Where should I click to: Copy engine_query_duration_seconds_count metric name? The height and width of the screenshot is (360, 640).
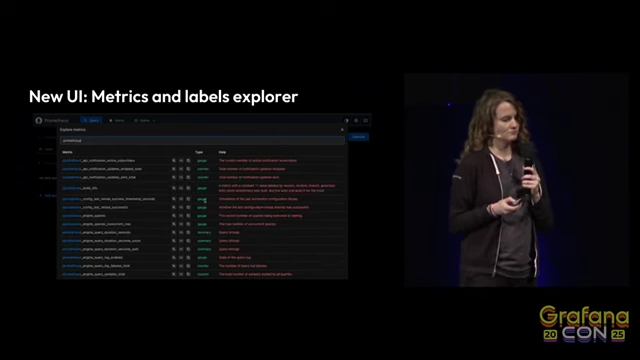[189, 241]
